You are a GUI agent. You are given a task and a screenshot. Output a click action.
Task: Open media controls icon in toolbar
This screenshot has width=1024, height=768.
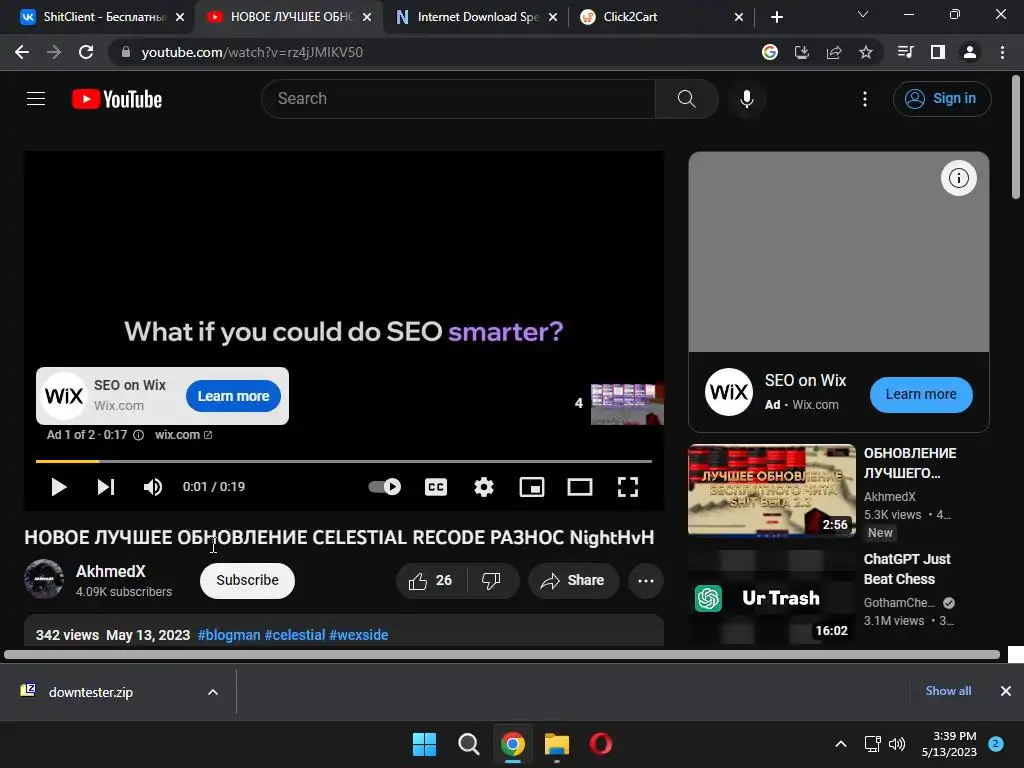[905, 52]
